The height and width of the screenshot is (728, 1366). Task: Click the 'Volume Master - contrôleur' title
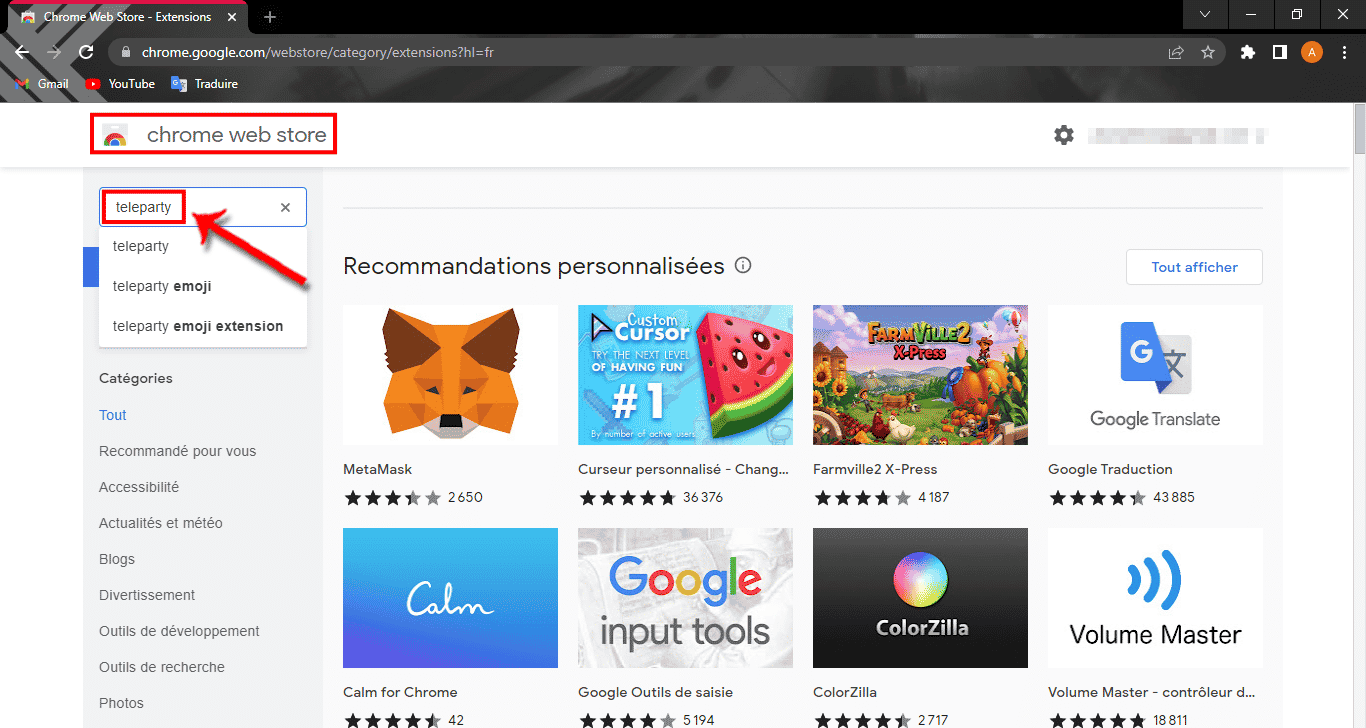pos(1152,692)
